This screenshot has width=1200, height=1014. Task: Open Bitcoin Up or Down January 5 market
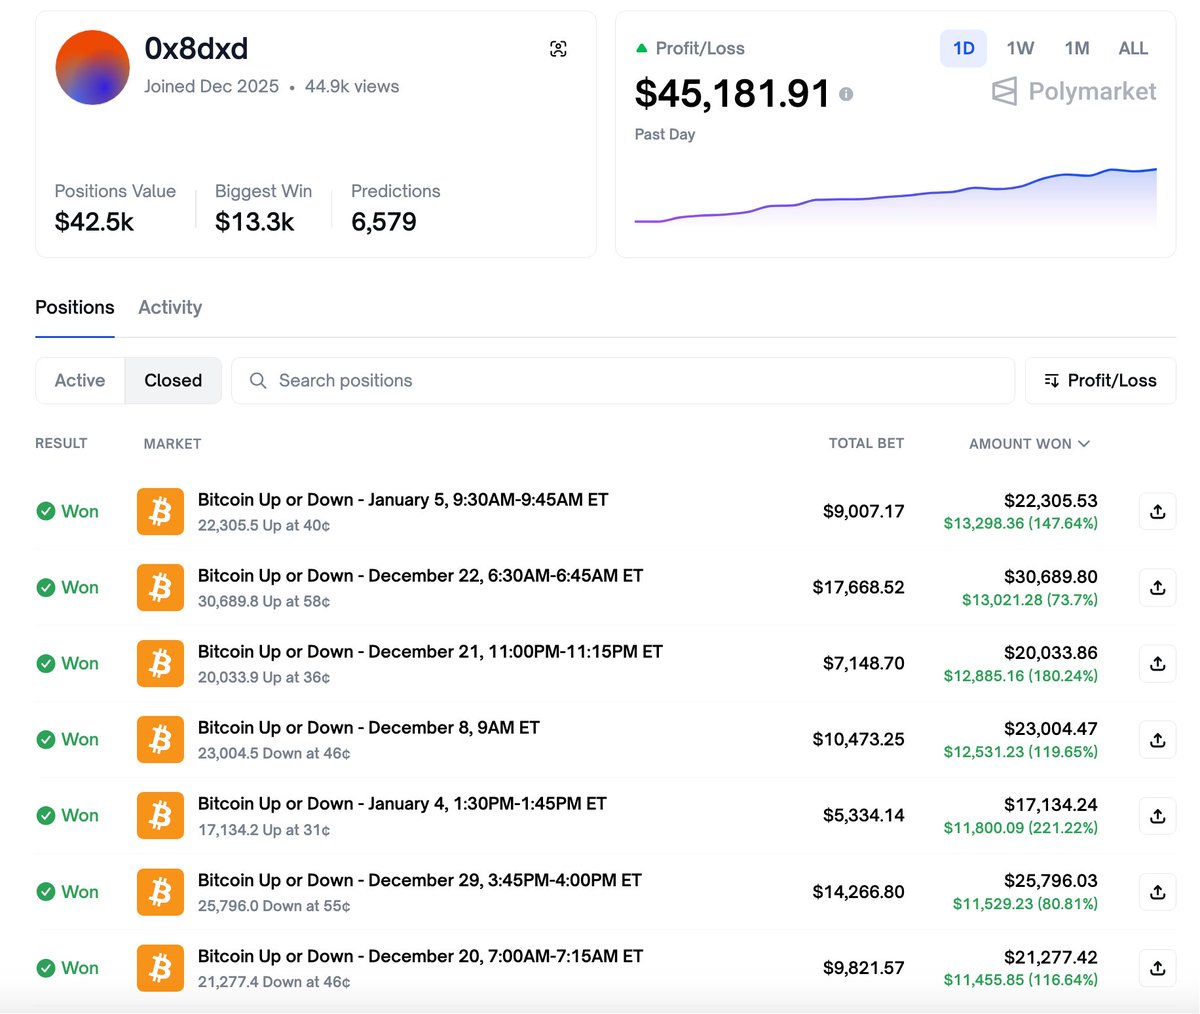pyautogui.click(x=403, y=499)
